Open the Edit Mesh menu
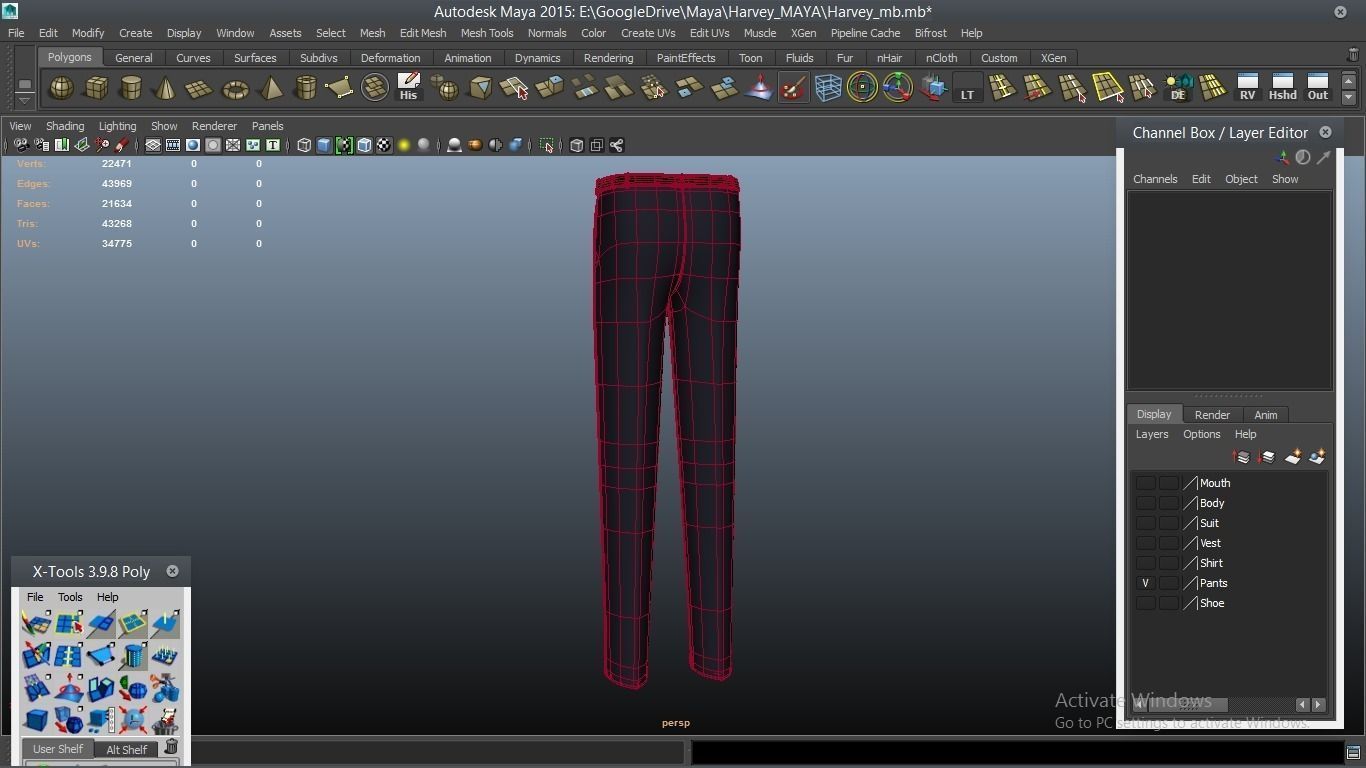 423,33
